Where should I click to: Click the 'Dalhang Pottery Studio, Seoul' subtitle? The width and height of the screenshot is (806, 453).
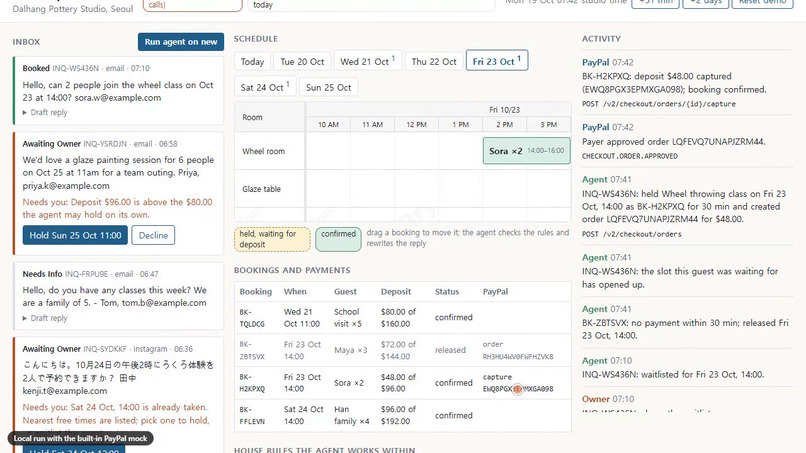coord(72,9)
